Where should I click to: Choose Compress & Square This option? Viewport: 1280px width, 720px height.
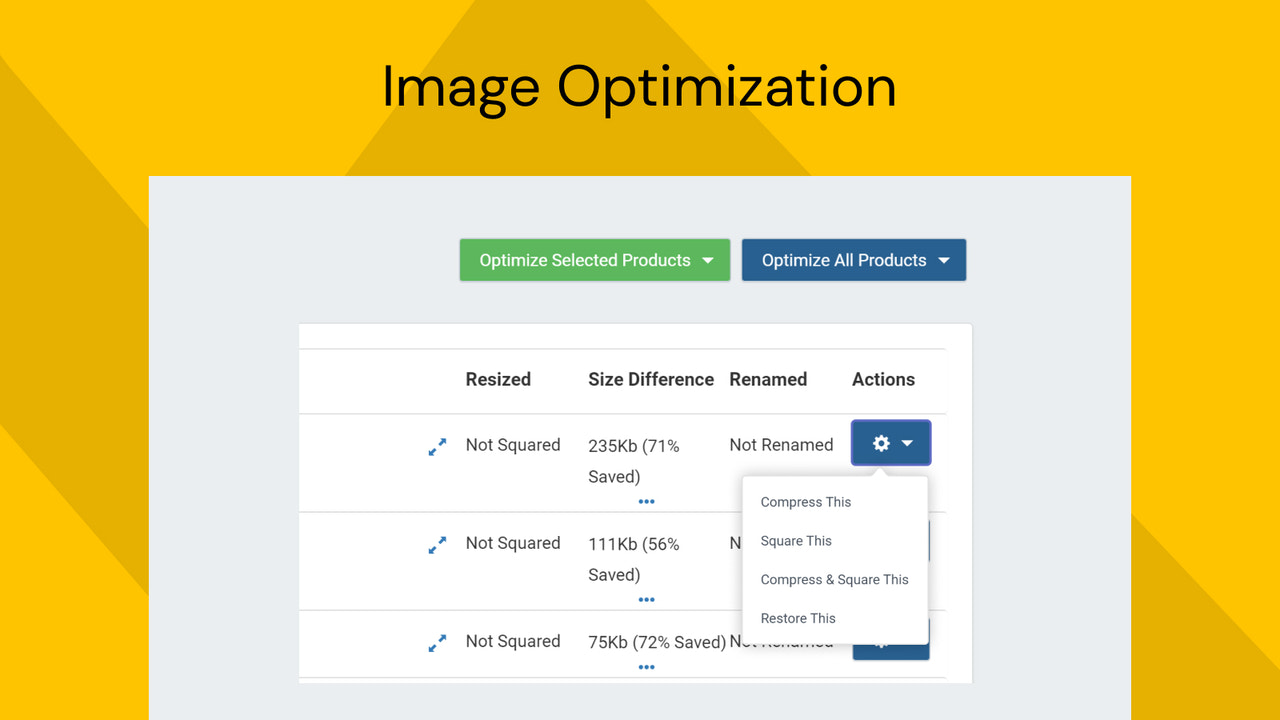coord(834,579)
